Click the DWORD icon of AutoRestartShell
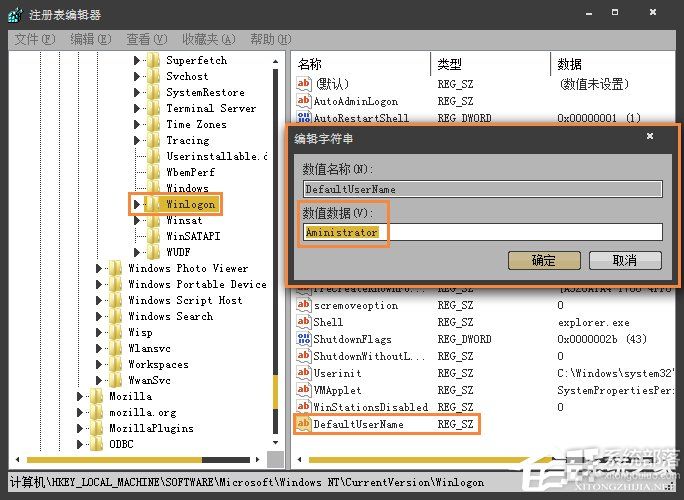684x500 pixels. [x=304, y=117]
